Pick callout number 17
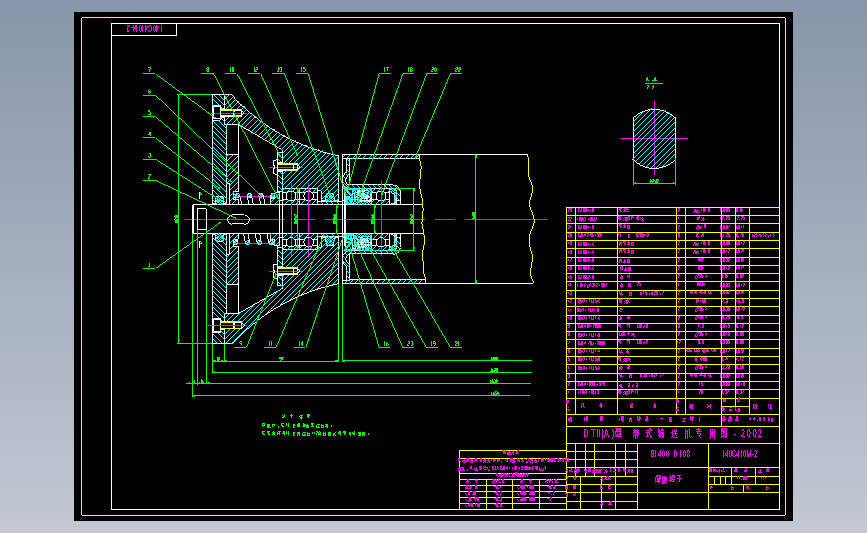 386,70
